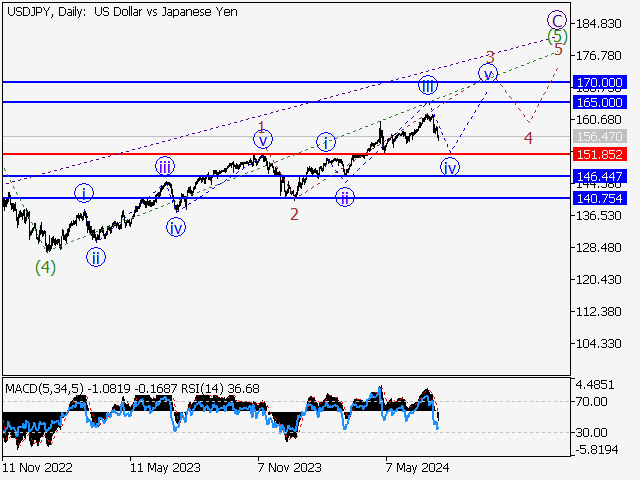Select the 176.780 price axis label
Screen dimensions: 640x480
(x=598, y=56)
